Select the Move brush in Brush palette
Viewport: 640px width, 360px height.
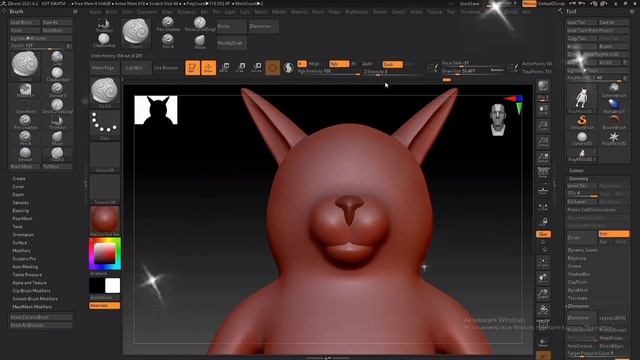click(x=57, y=138)
